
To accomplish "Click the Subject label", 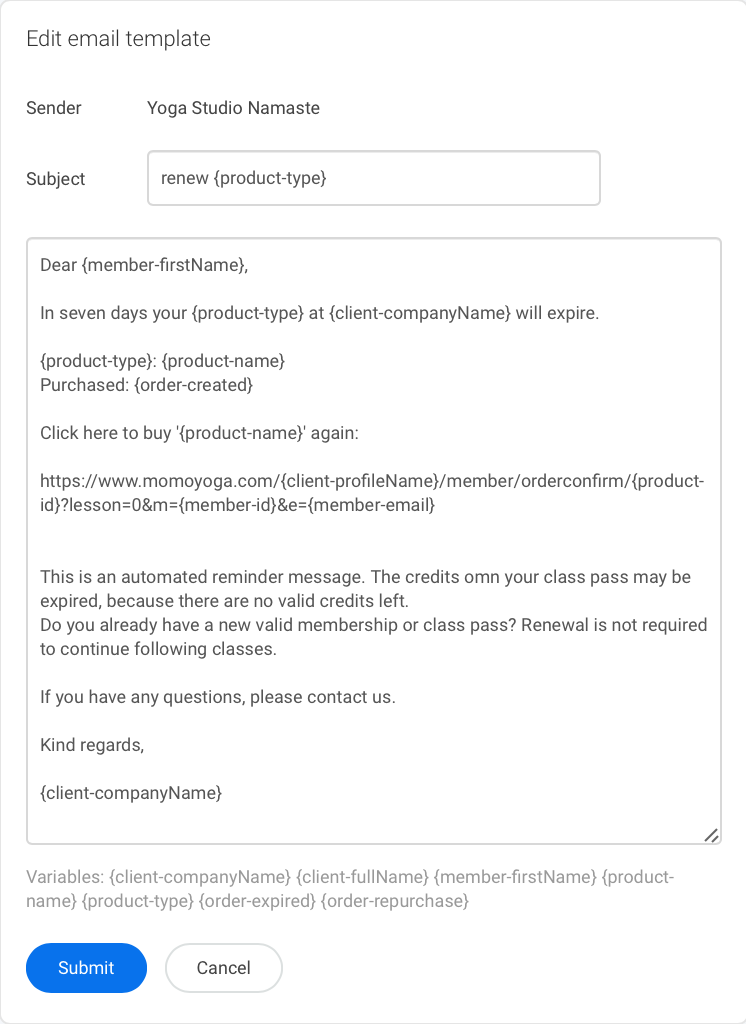I will (56, 179).
